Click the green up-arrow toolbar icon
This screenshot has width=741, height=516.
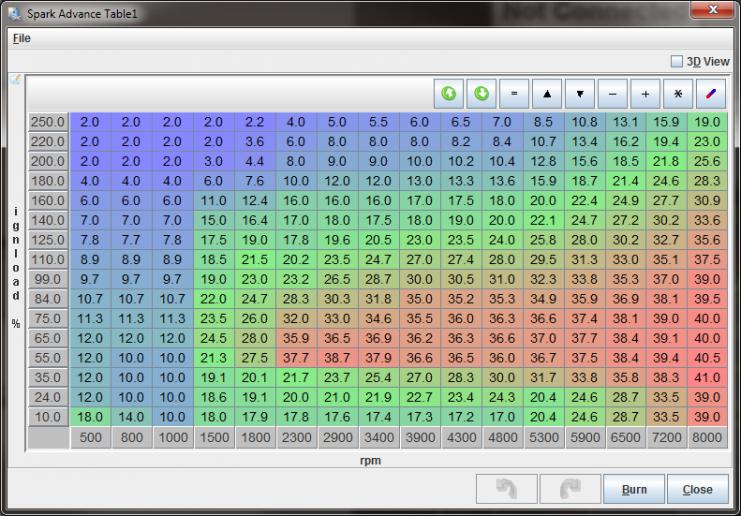pos(449,94)
